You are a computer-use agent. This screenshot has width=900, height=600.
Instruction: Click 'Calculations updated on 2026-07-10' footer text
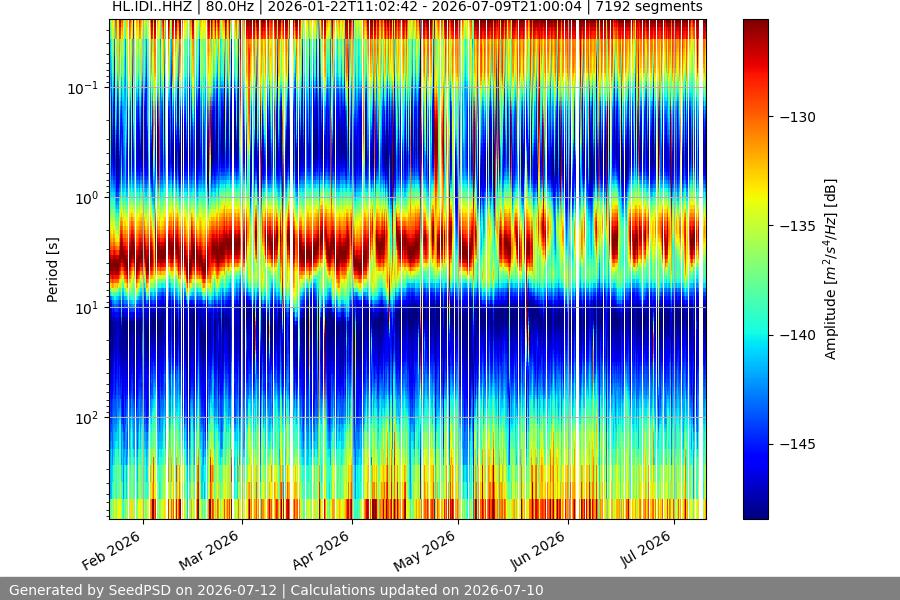tap(417, 590)
